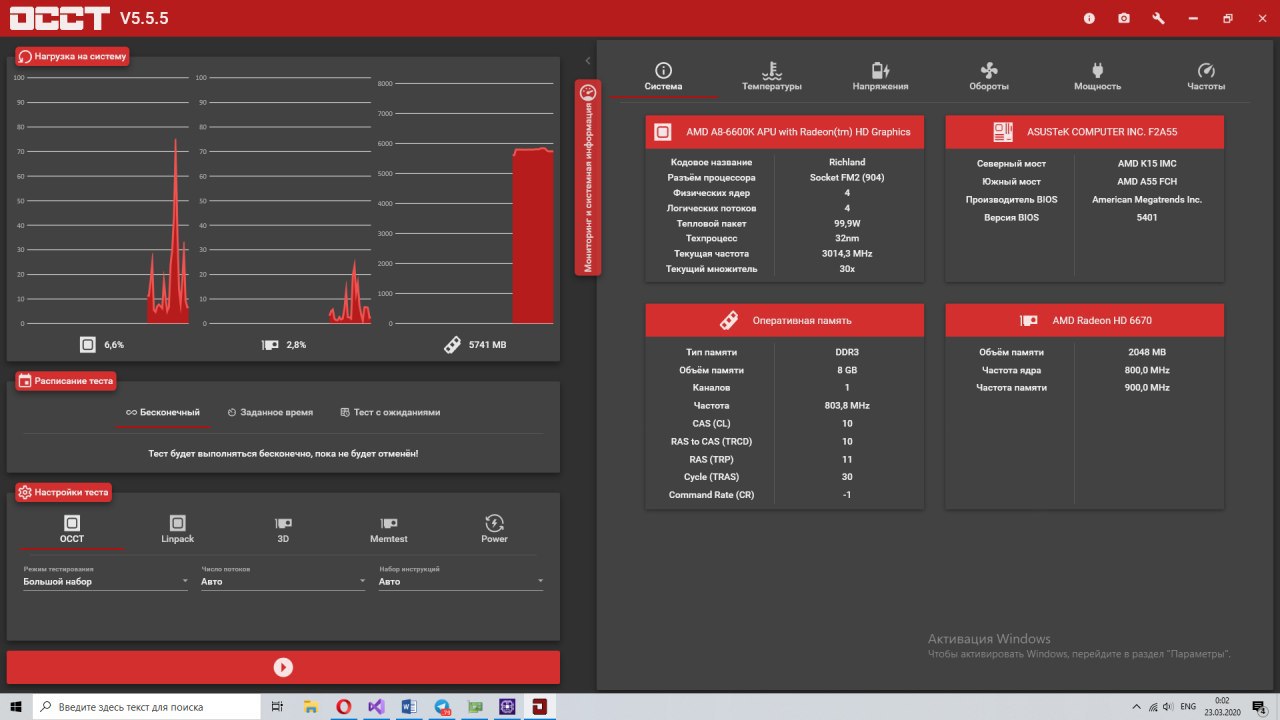Take a screenshot with camera icon
The height and width of the screenshot is (720, 1280).
[x=1124, y=18]
